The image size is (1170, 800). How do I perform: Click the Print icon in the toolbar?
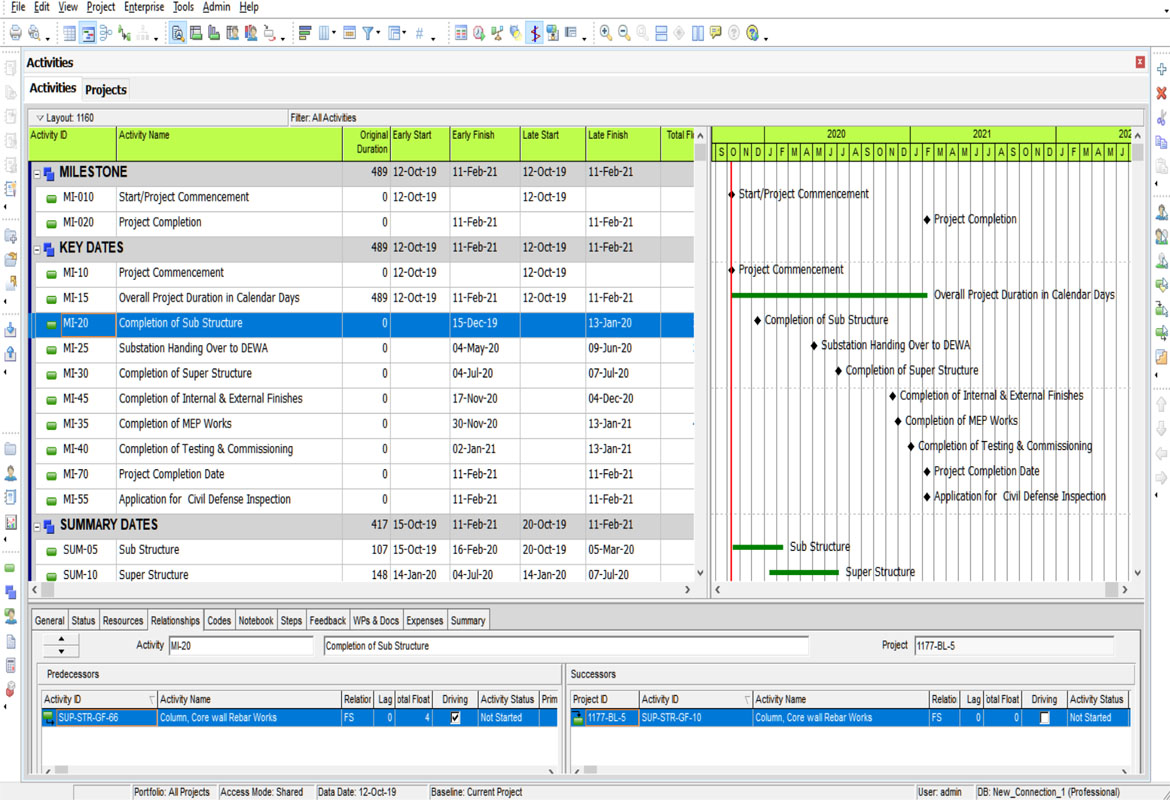tap(16, 33)
